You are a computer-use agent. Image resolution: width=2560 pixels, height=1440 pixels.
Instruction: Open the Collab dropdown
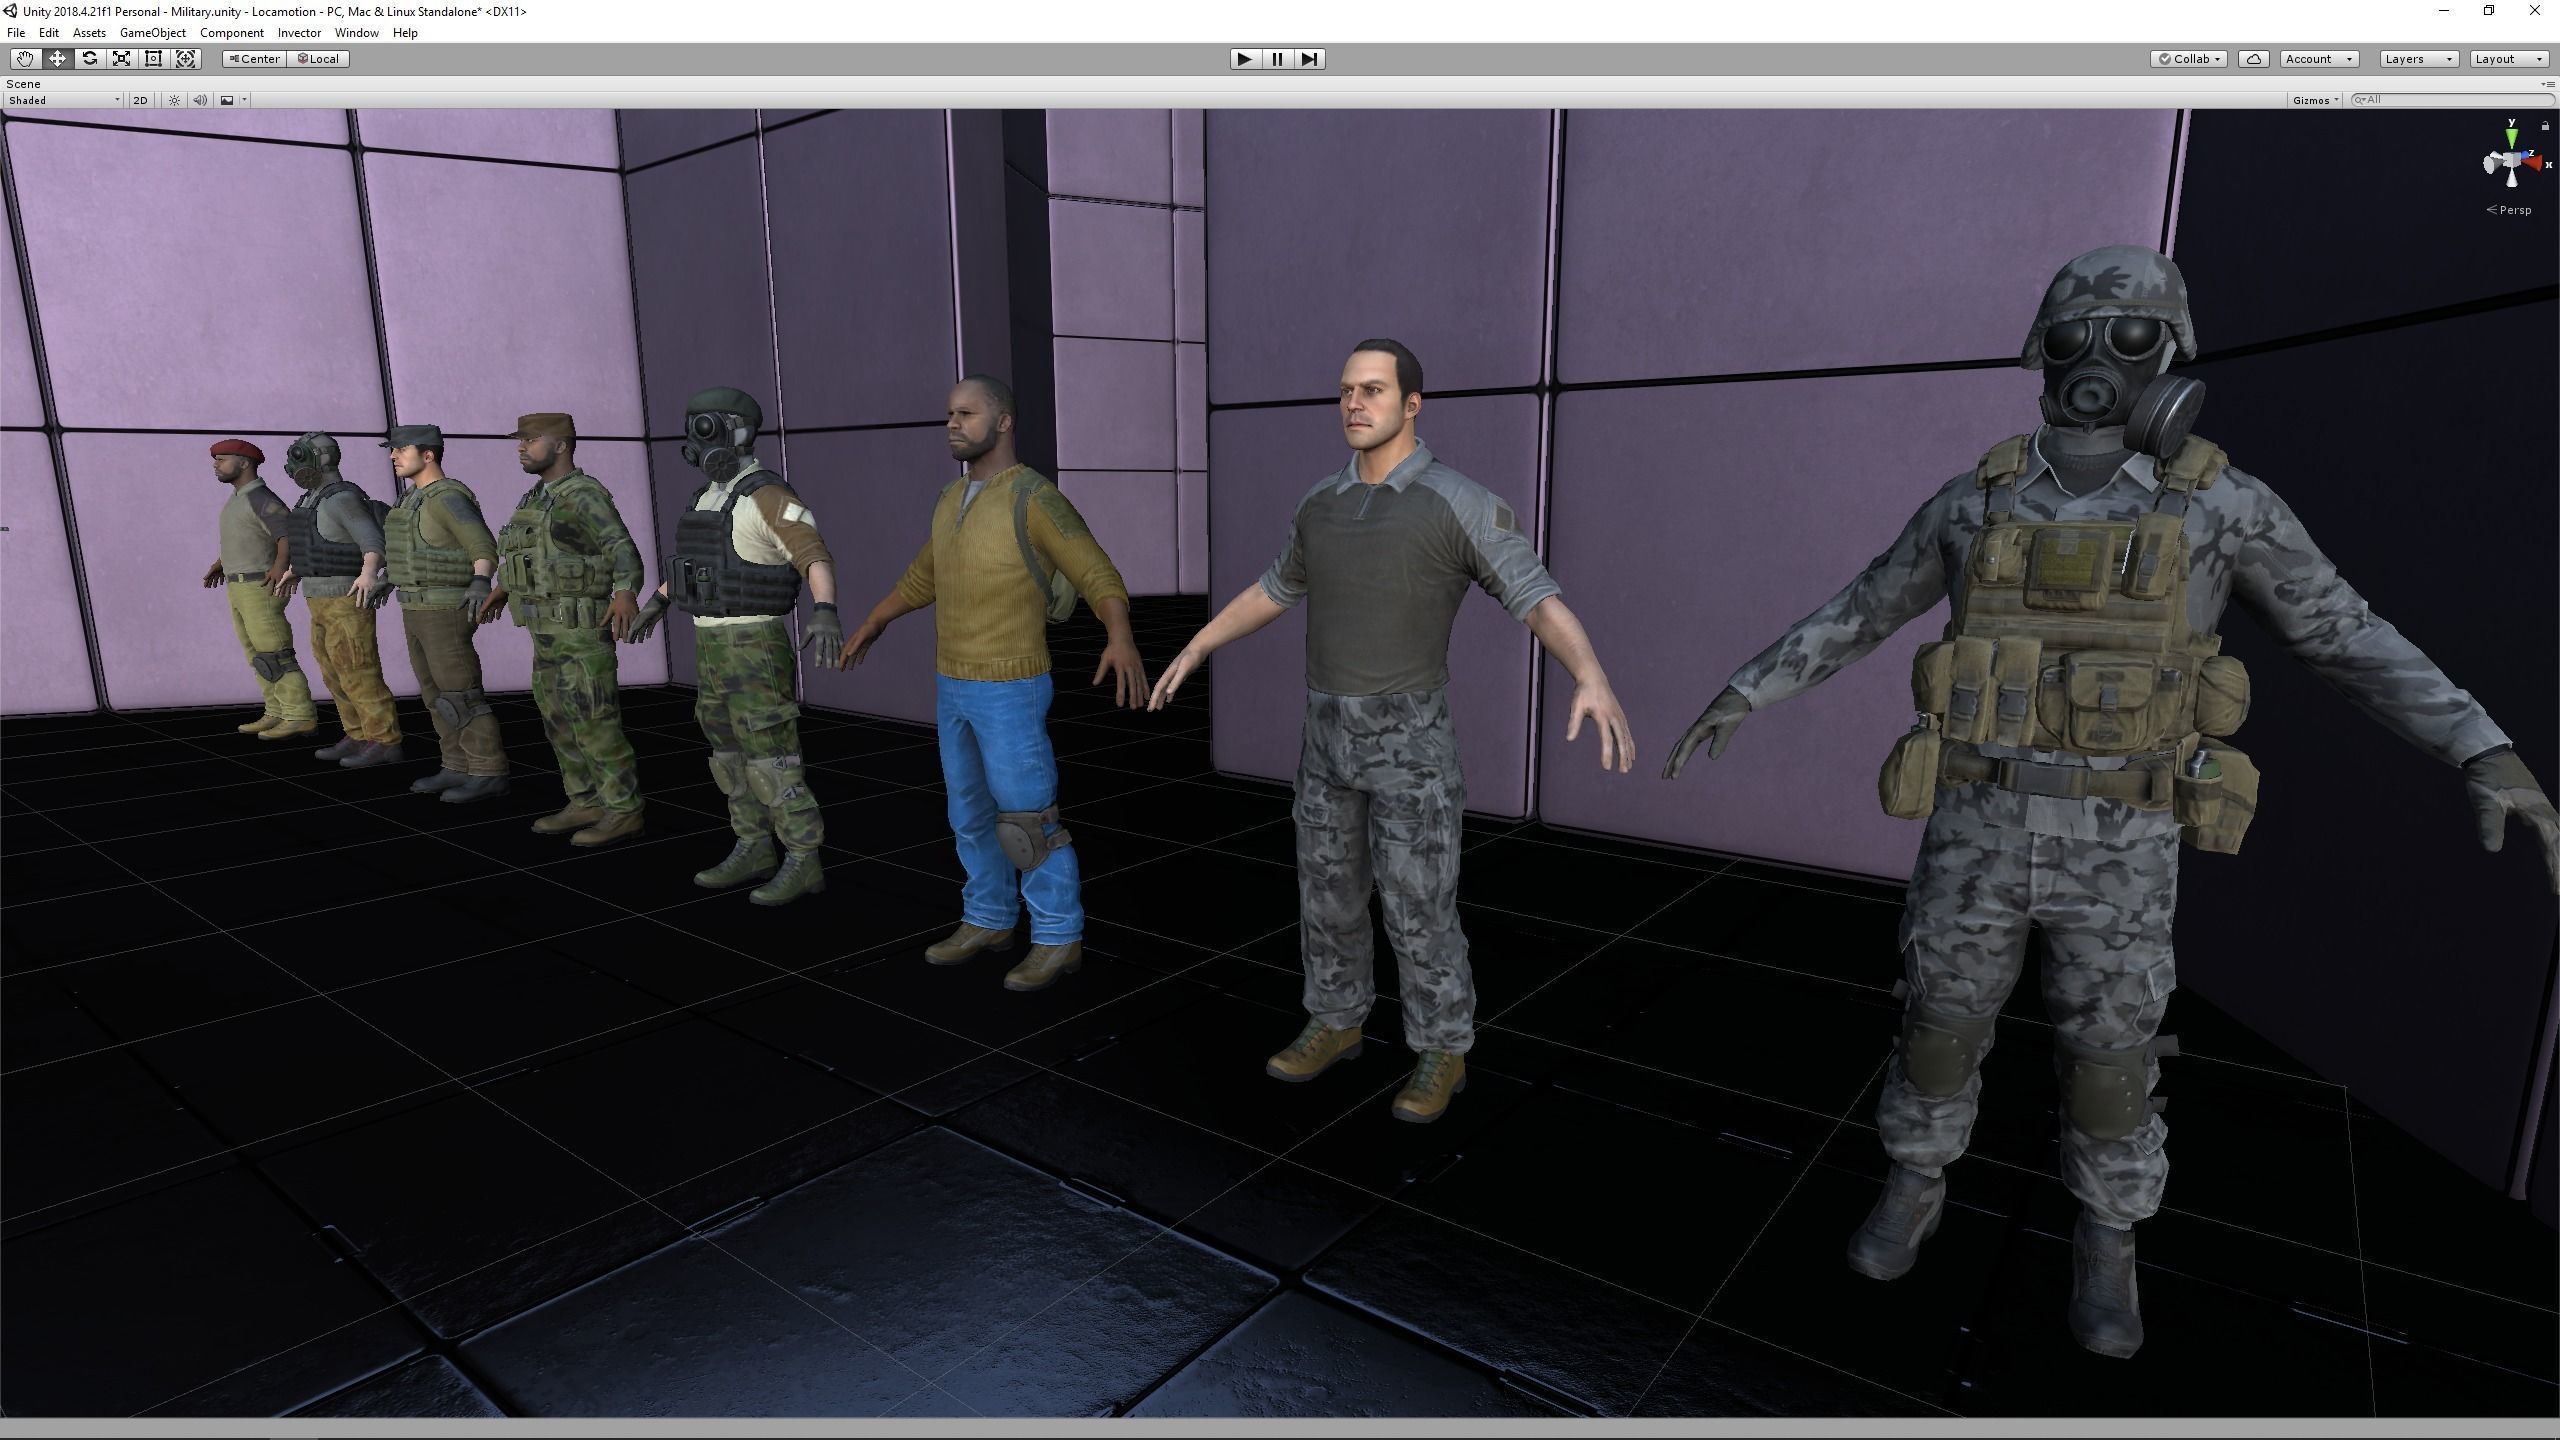(2189, 59)
